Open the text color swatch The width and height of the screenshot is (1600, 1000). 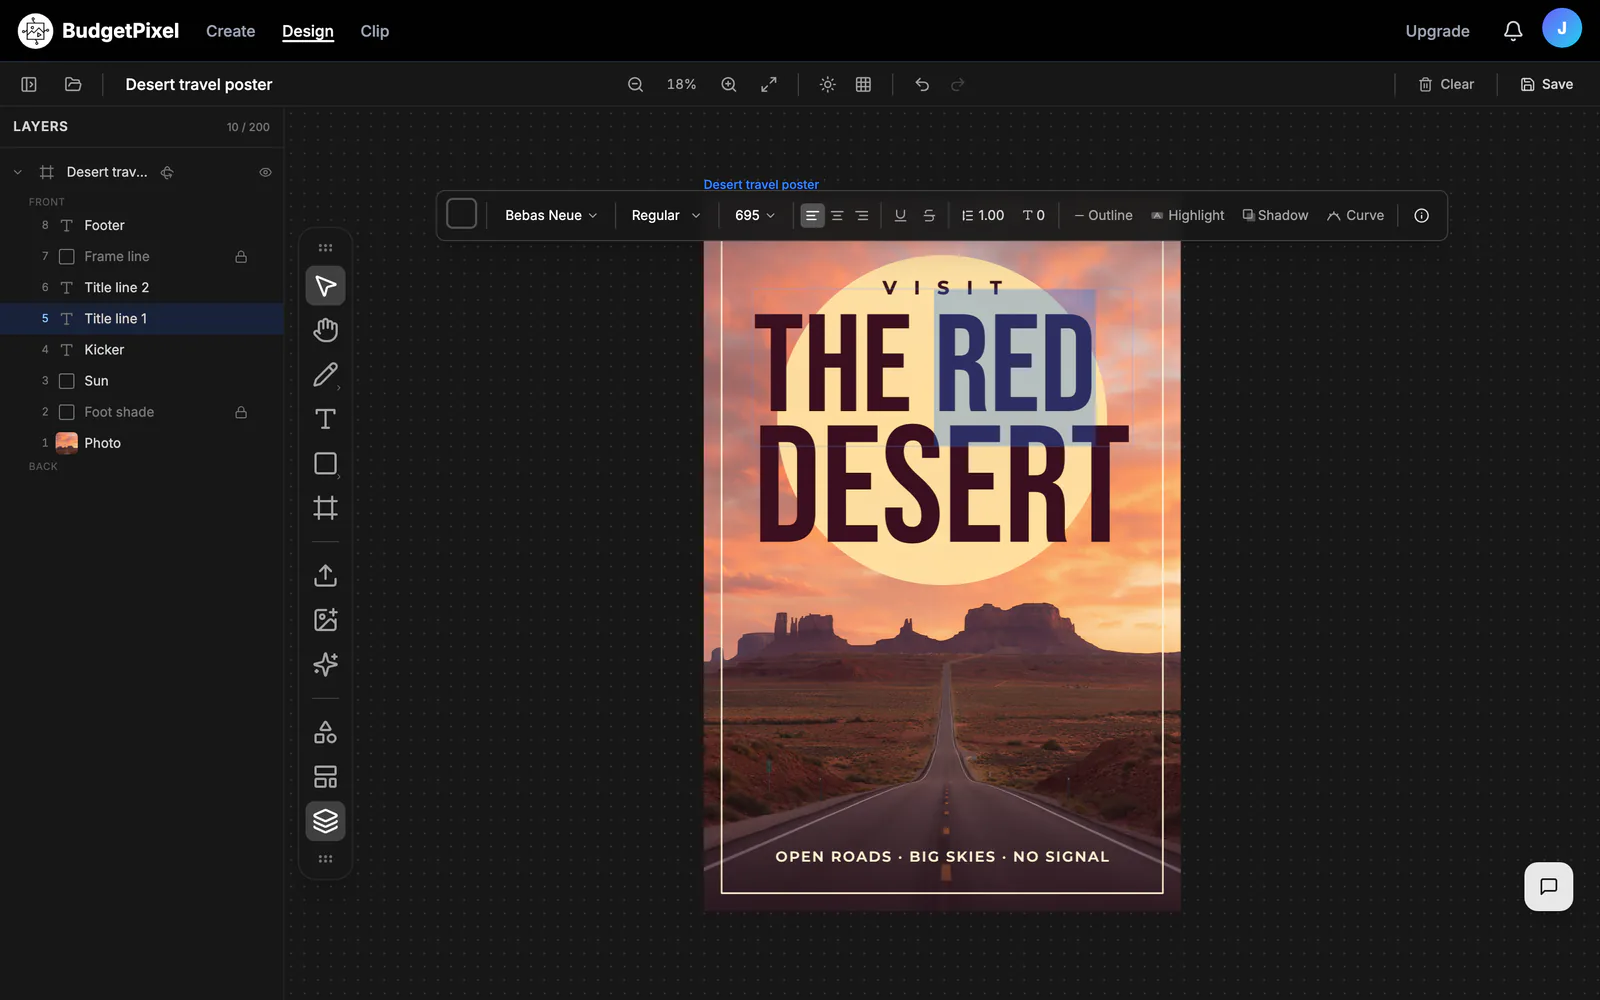point(461,214)
